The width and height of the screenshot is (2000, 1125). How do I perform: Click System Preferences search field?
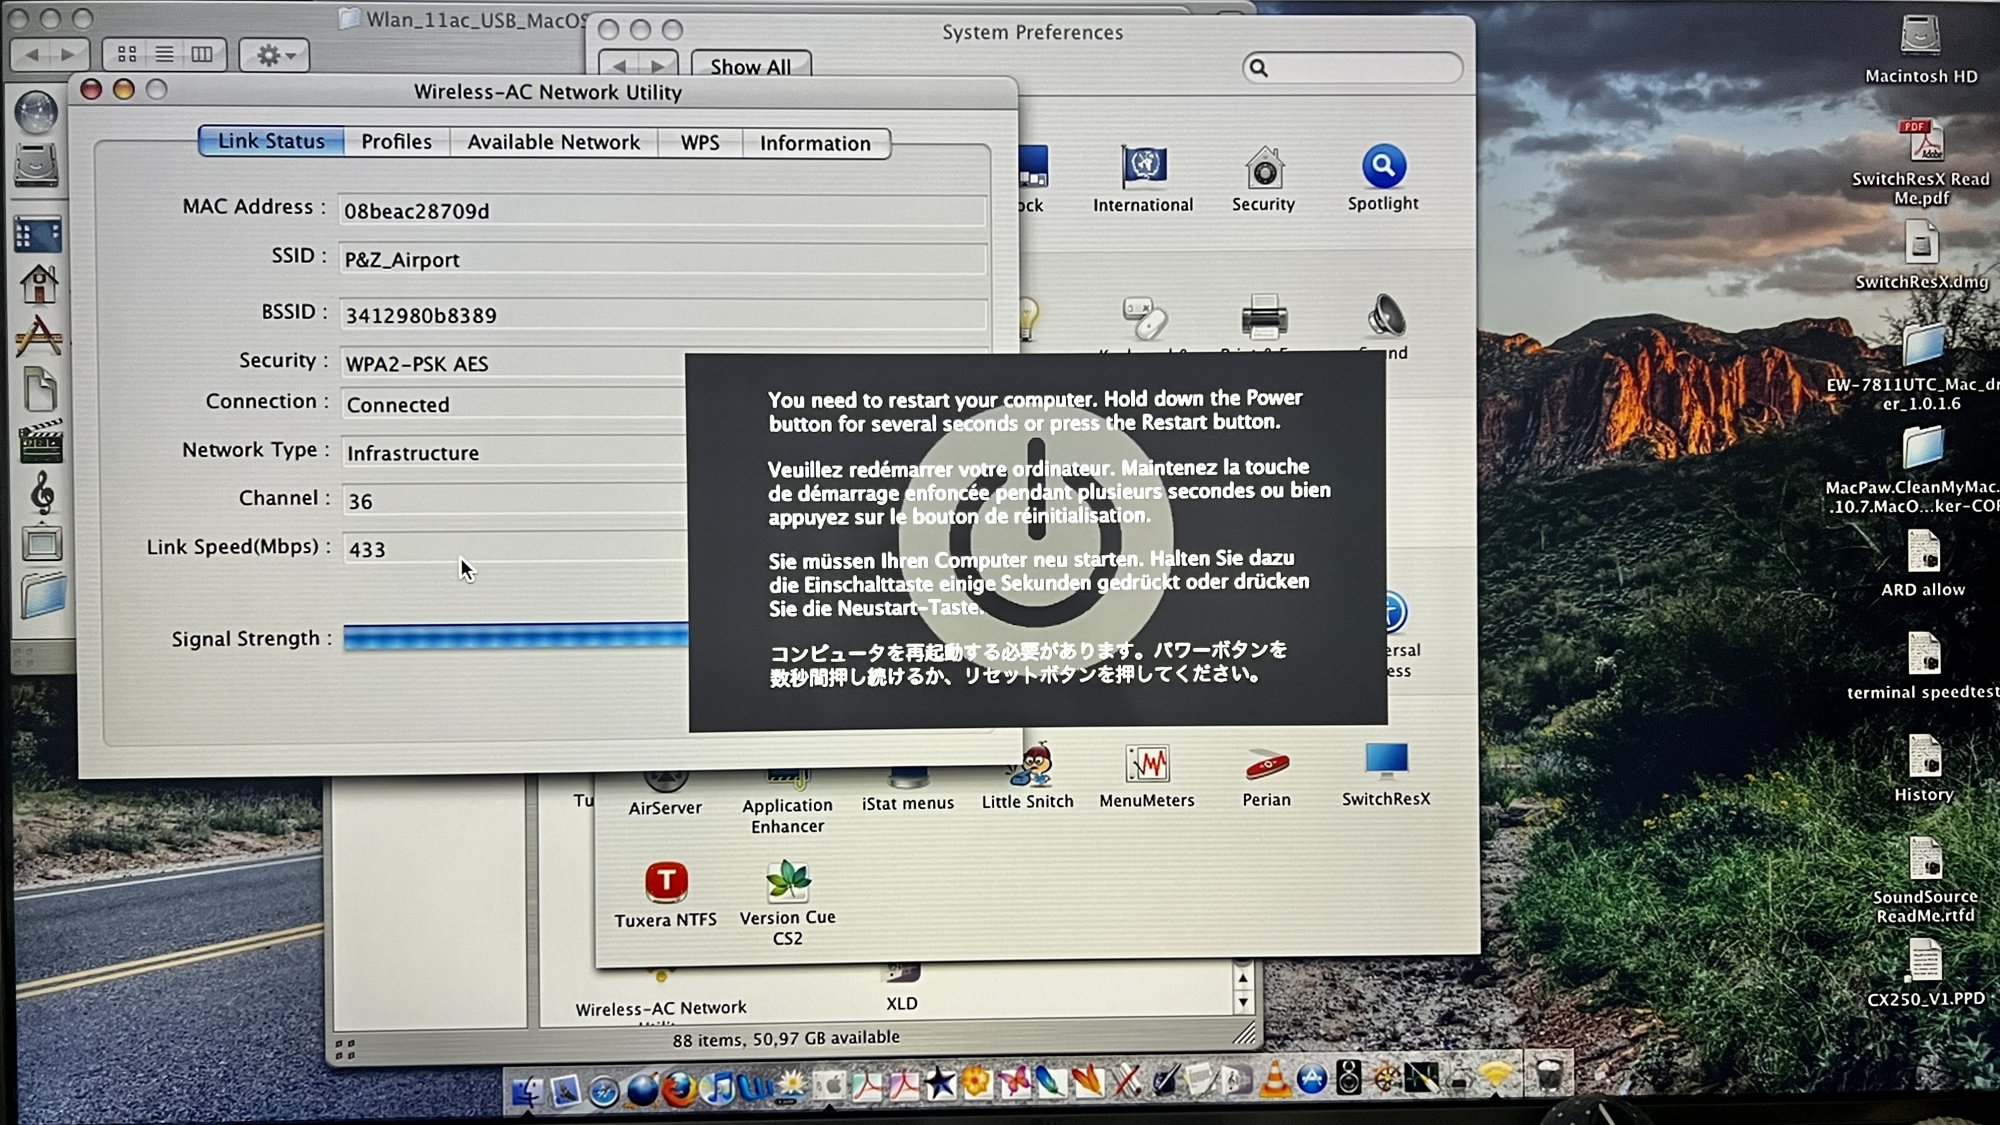click(x=1353, y=67)
